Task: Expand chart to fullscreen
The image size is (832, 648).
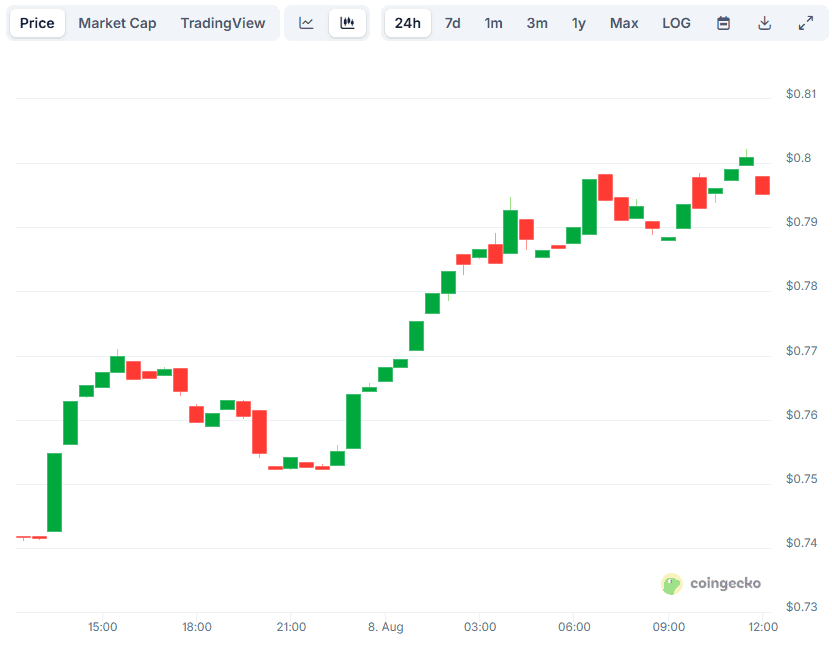Action: 806,23
